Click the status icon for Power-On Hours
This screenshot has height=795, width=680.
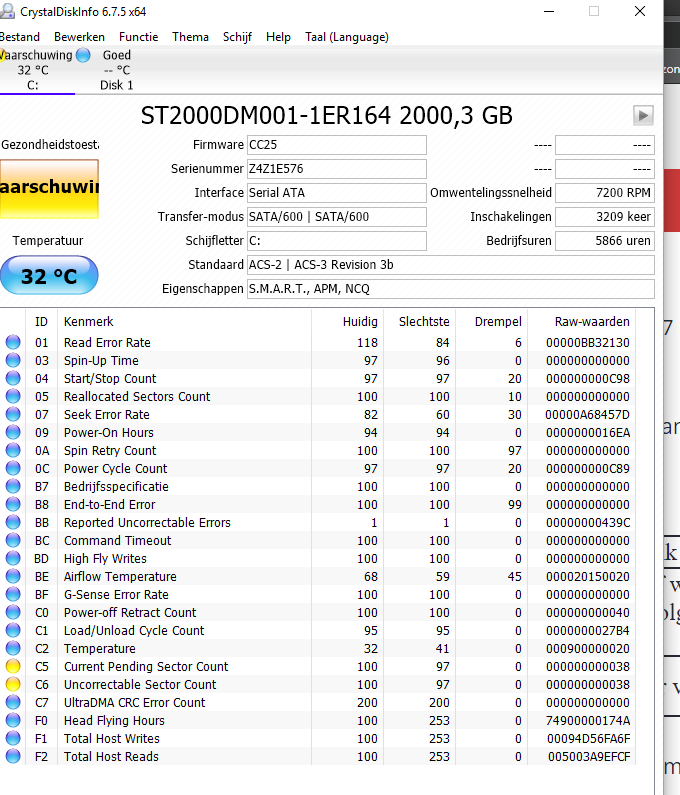[13, 432]
